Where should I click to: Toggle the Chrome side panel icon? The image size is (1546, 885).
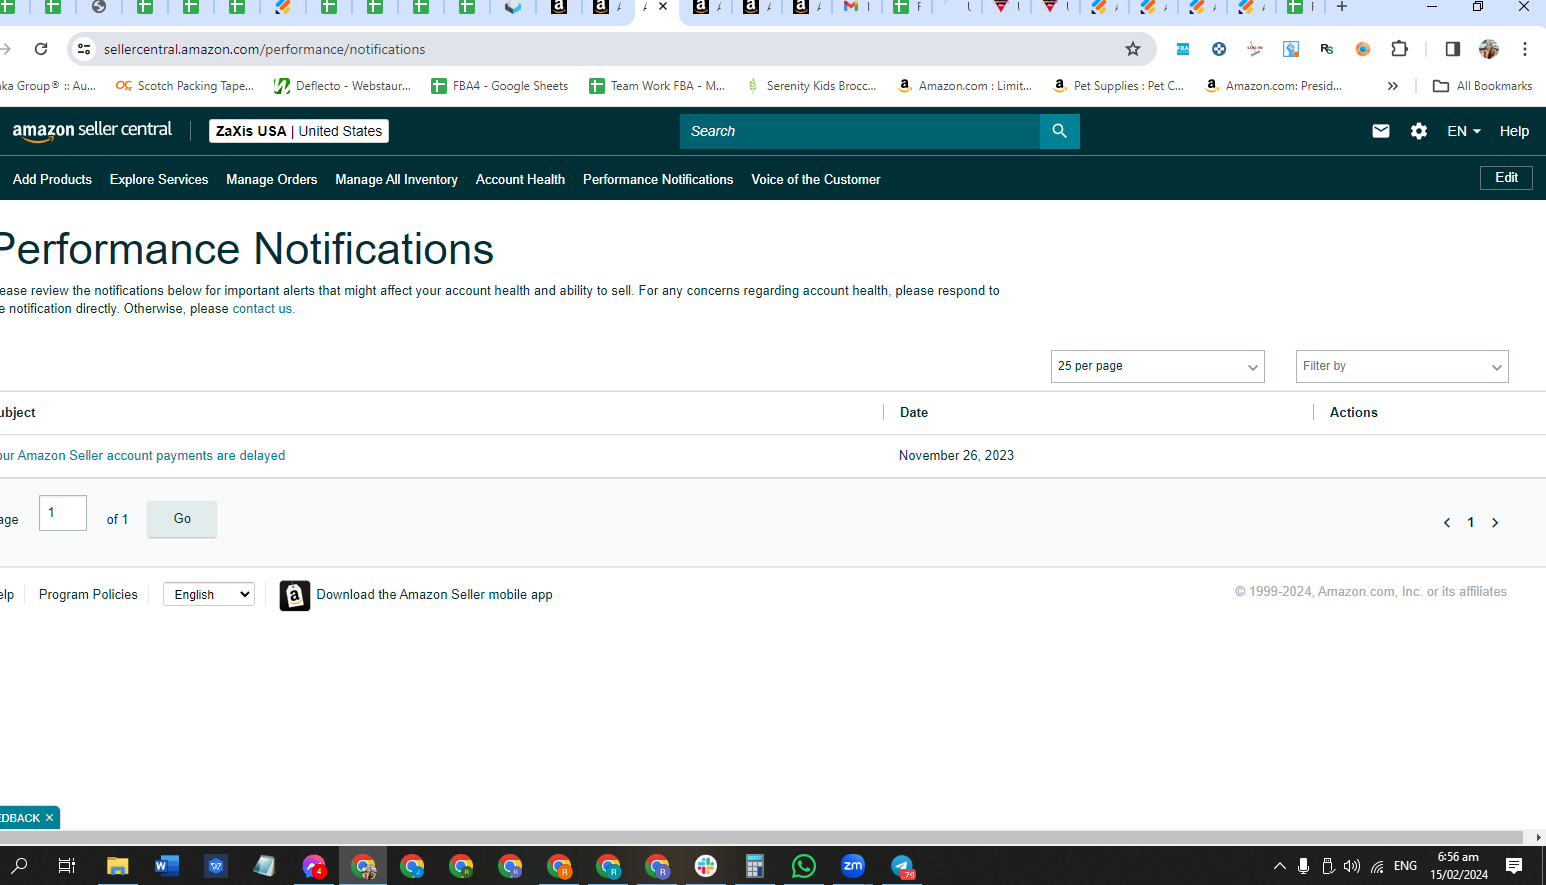[1453, 49]
